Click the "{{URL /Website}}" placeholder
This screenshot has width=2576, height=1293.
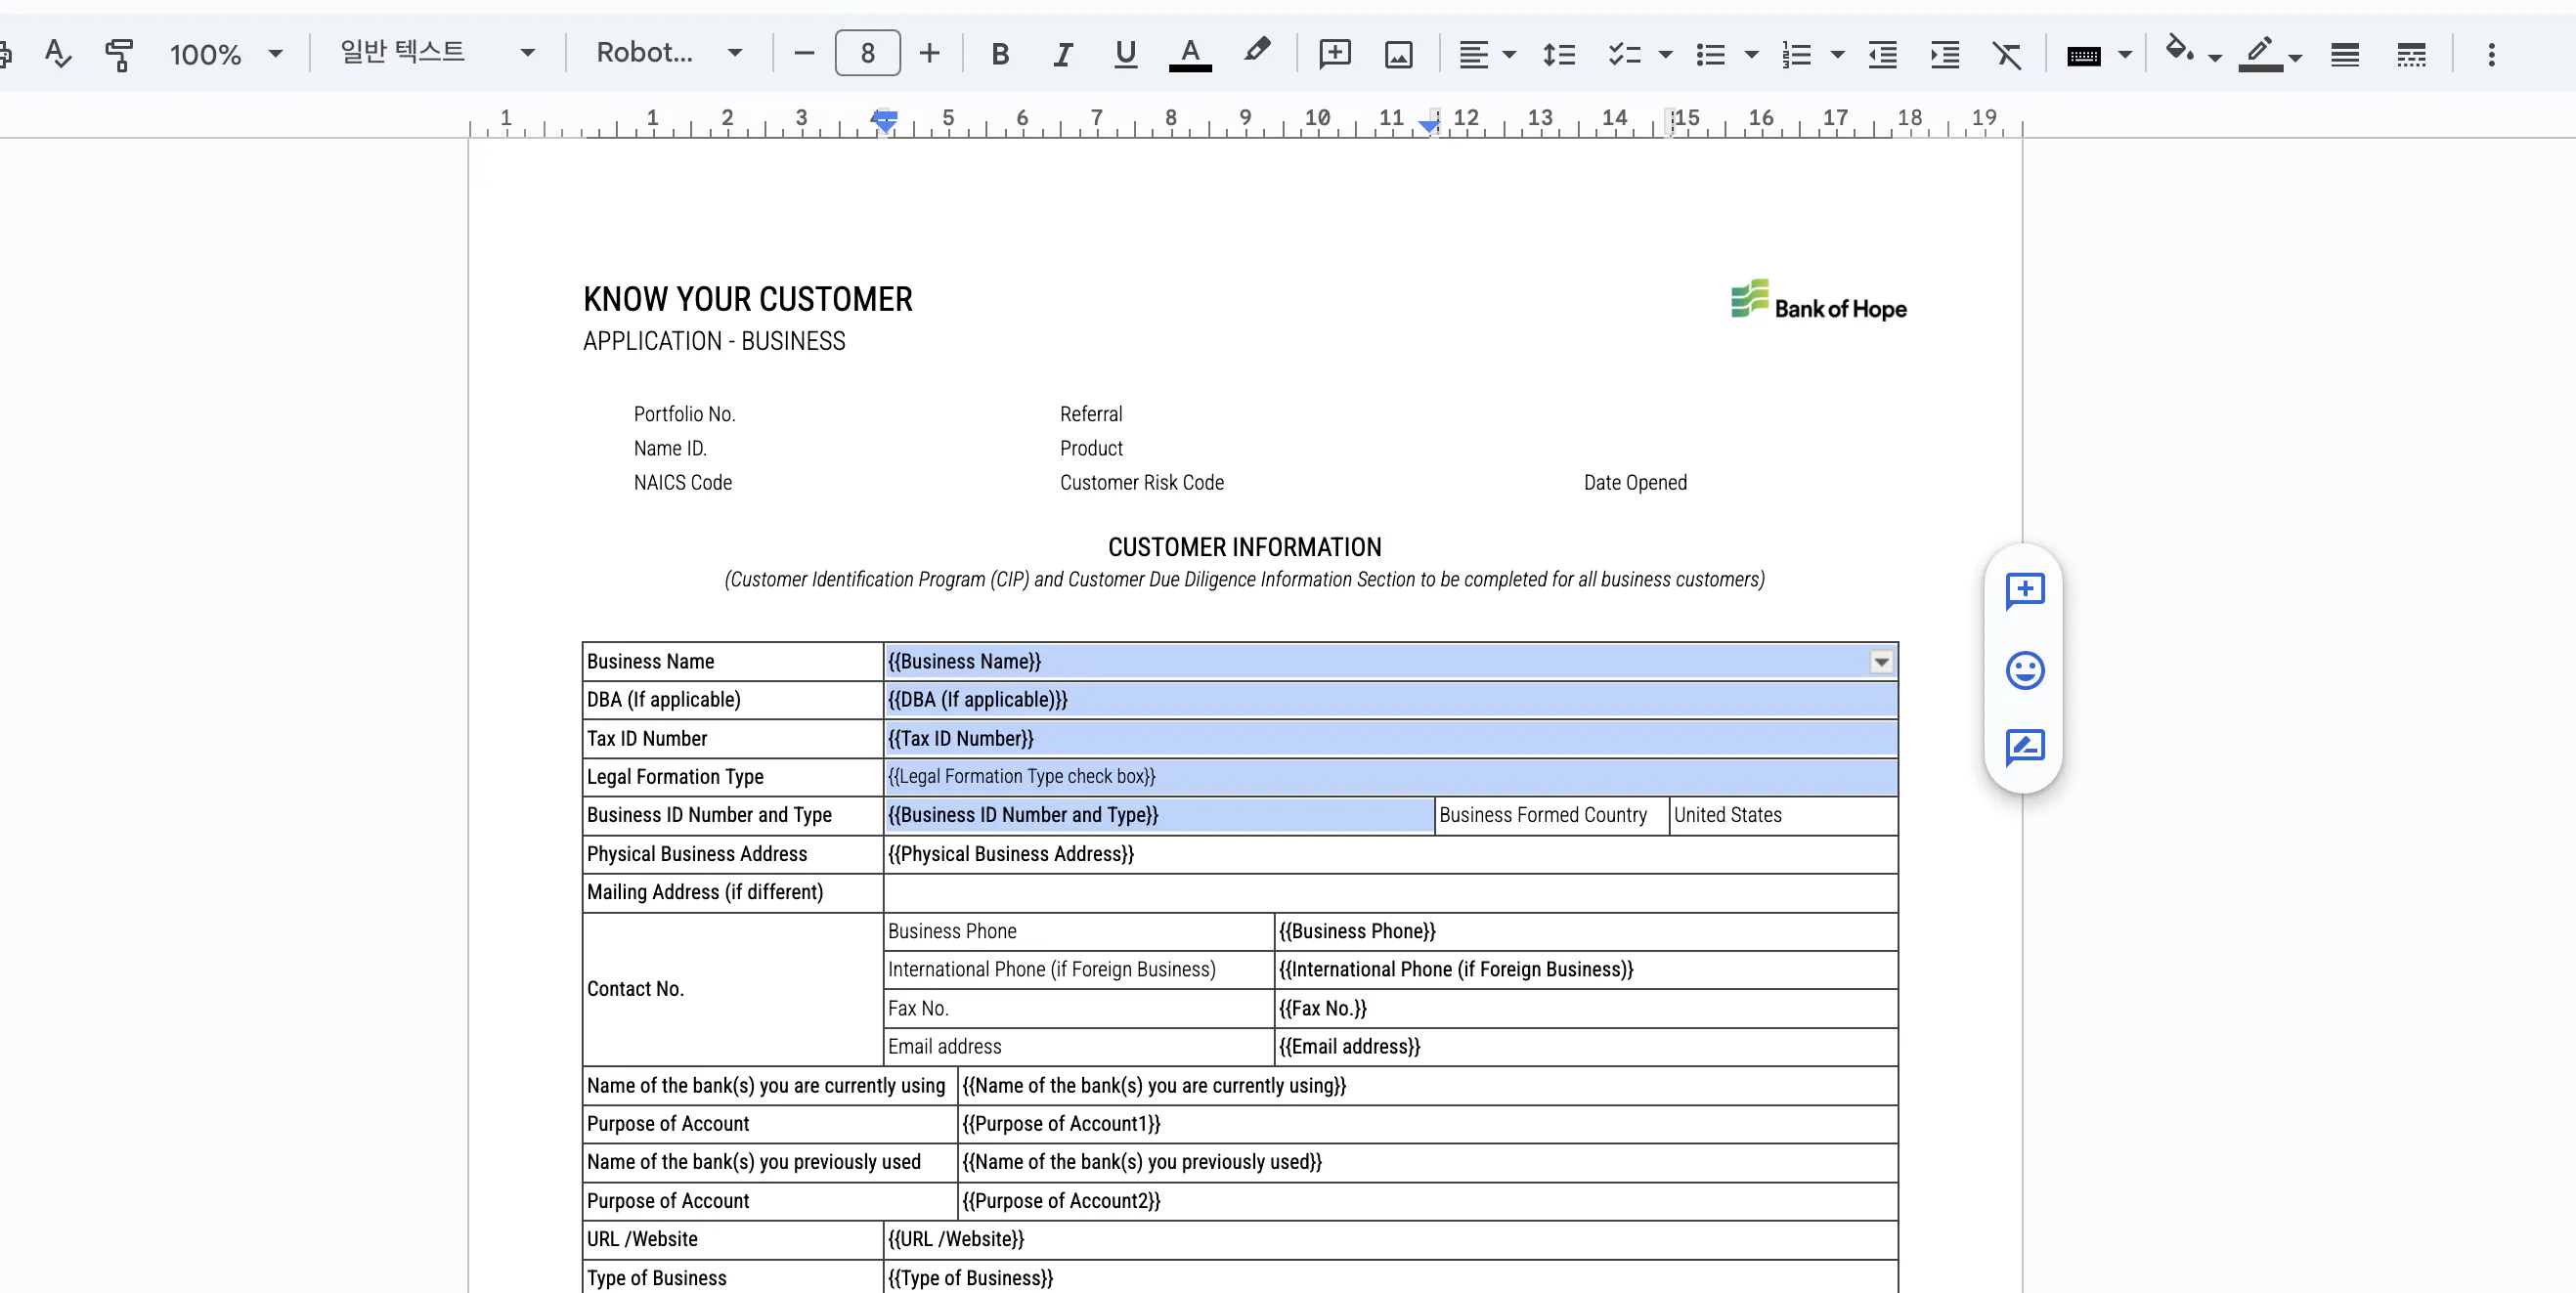955,1240
